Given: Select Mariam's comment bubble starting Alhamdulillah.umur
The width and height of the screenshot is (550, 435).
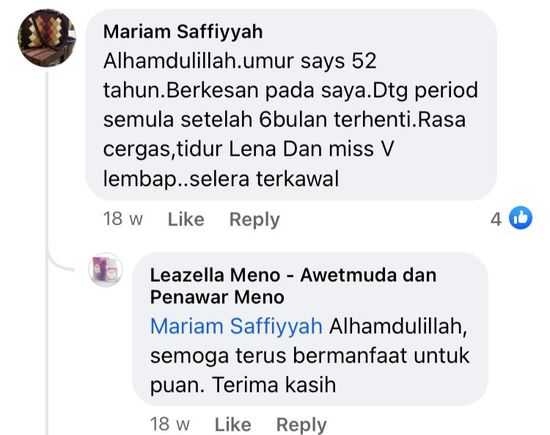Looking at the screenshot, I should (291, 105).
